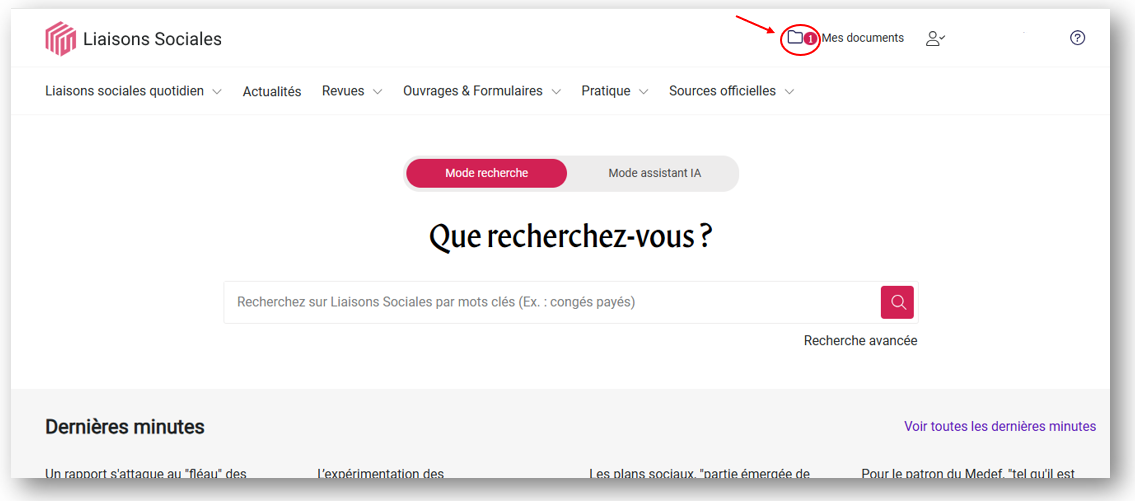The image size is (1135, 501).
Task: Switch to Mode recherche
Action: click(486, 174)
